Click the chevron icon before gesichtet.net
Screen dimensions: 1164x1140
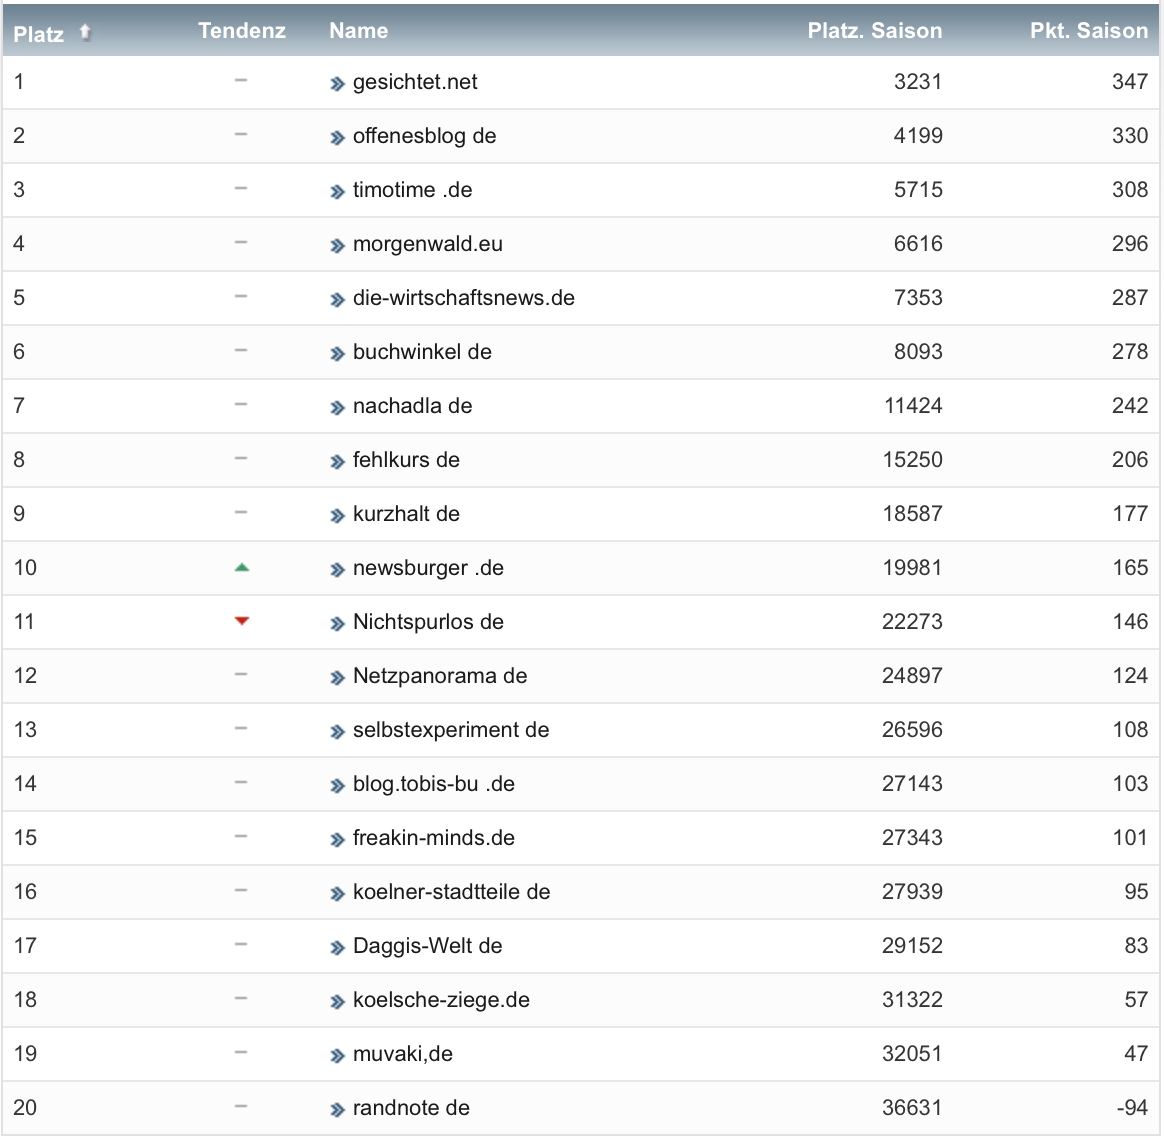pyautogui.click(x=338, y=84)
